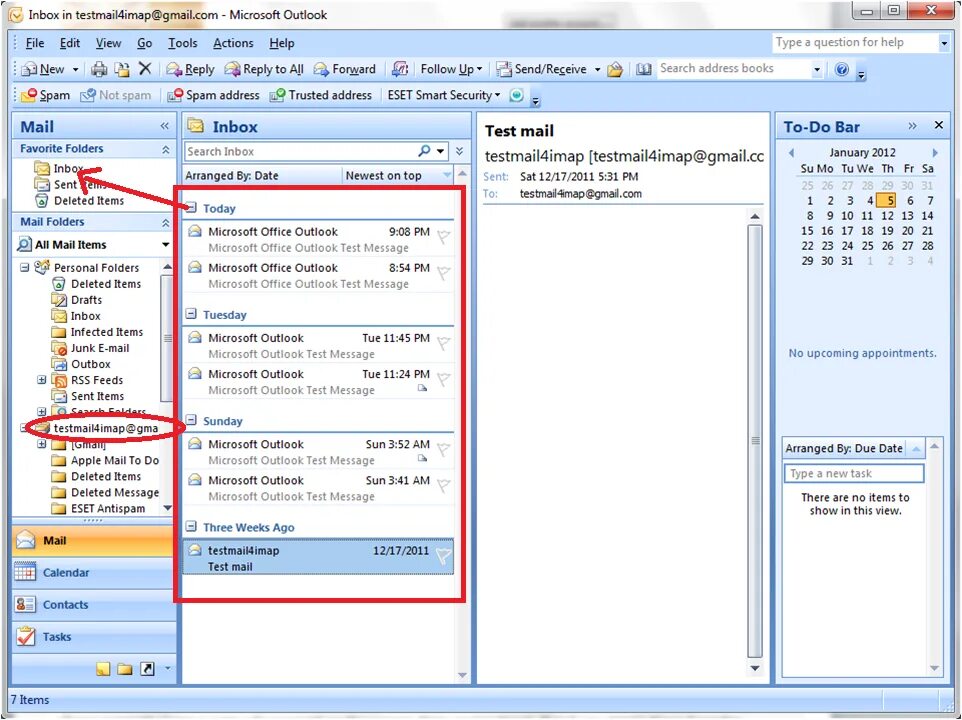Screen dimensions: 962x720
Task: Collapse the Favorite Folders section
Action: [x=166, y=149]
